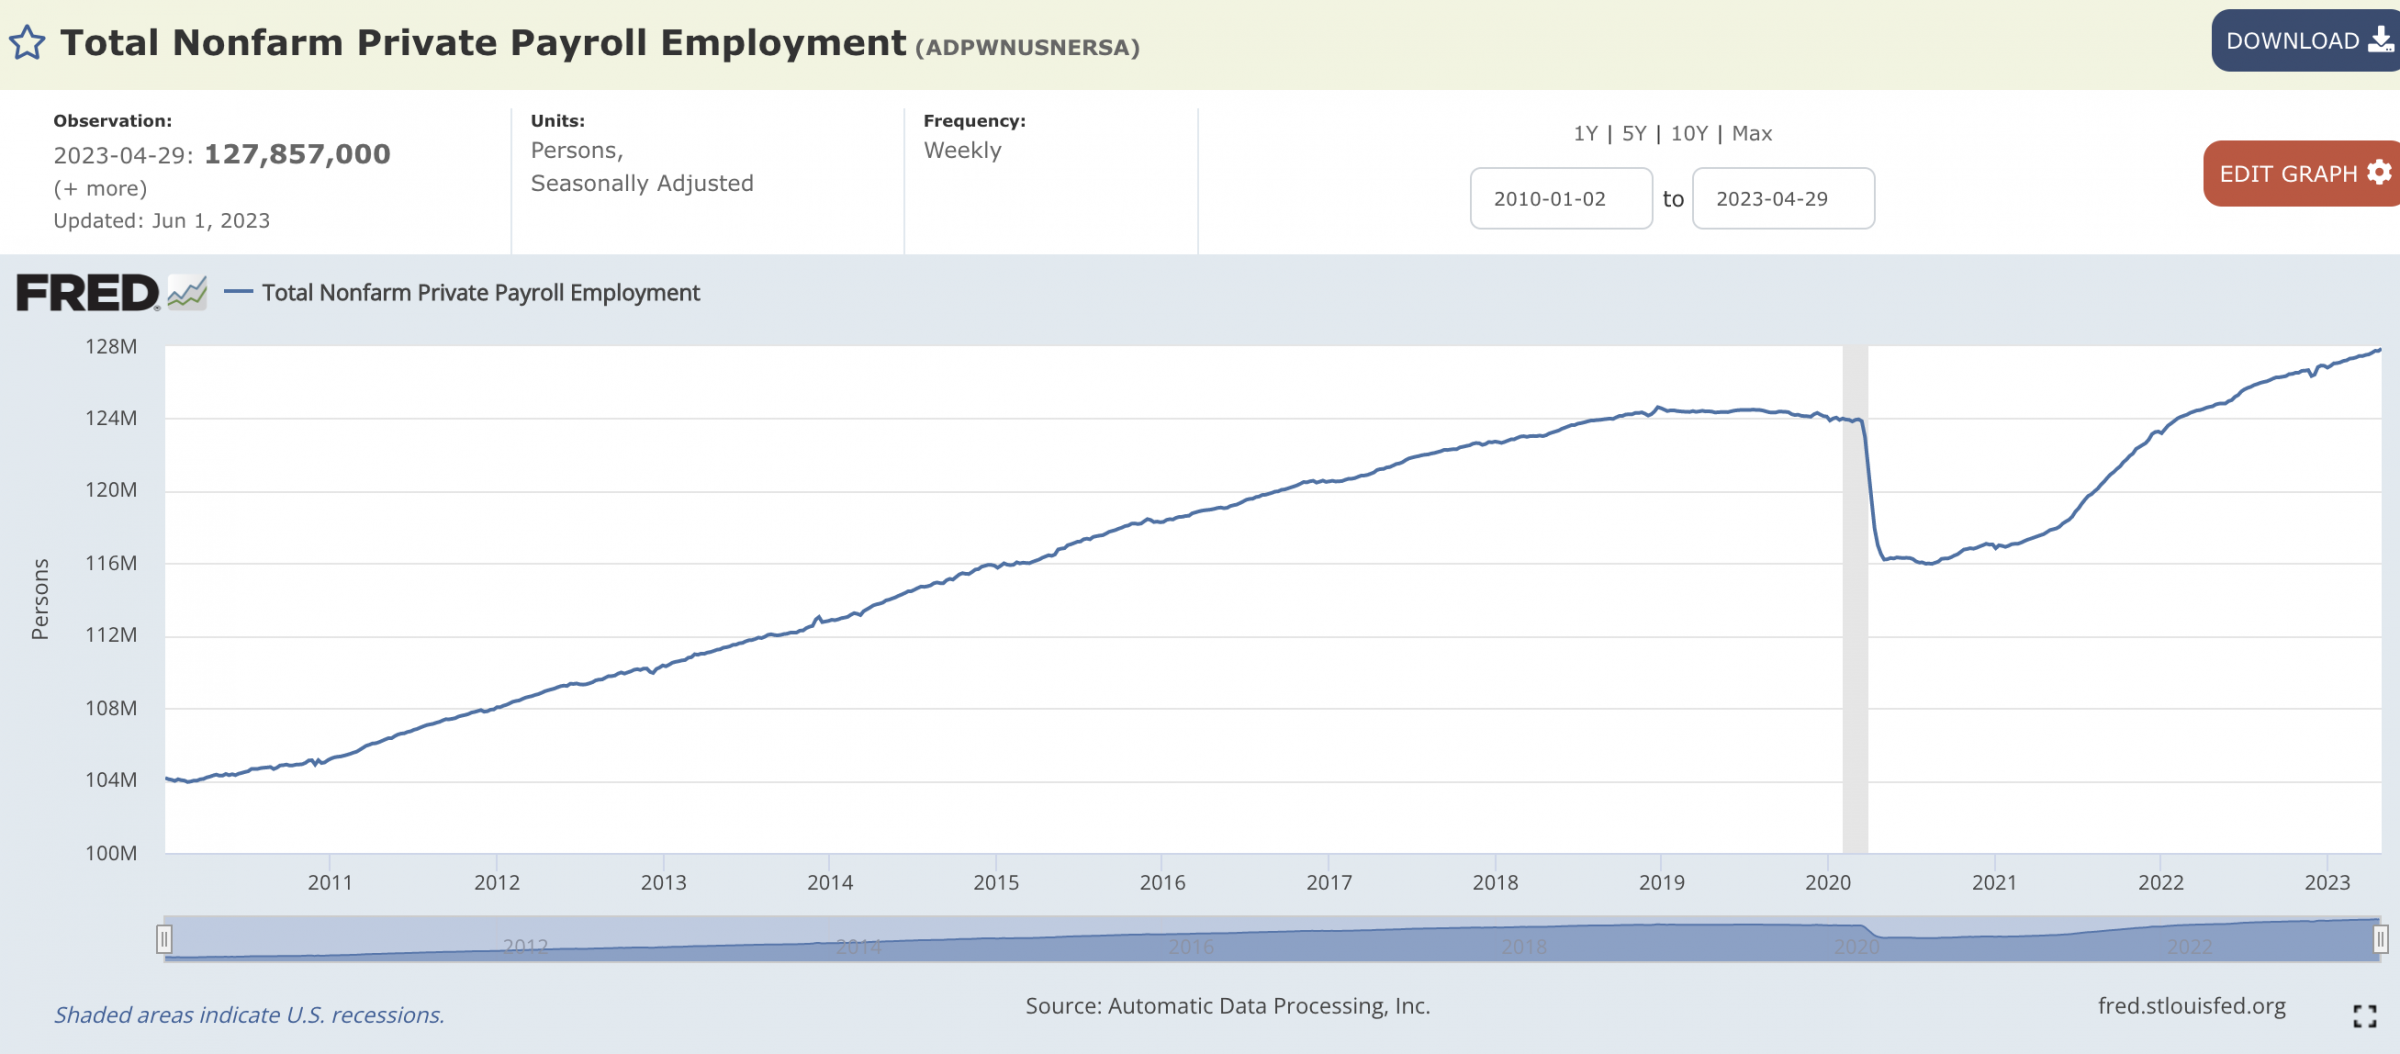Screen dimensions: 2400x1054
Task: Open the EDIT GRAPH panel
Action: [2302, 173]
